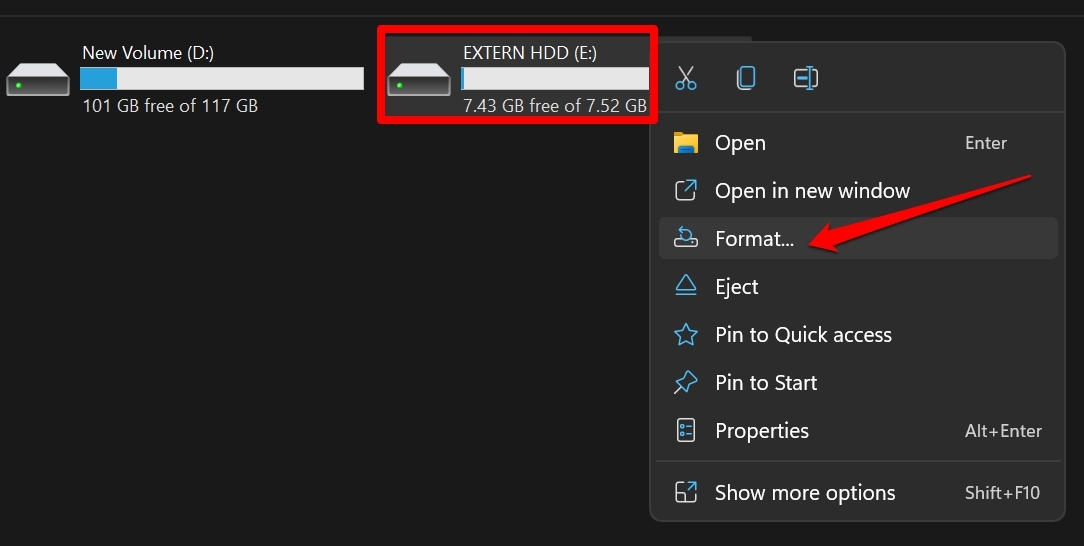Image resolution: width=1084 pixels, height=546 pixels.
Task: Click Show more options
Action: pyautogui.click(x=858, y=493)
